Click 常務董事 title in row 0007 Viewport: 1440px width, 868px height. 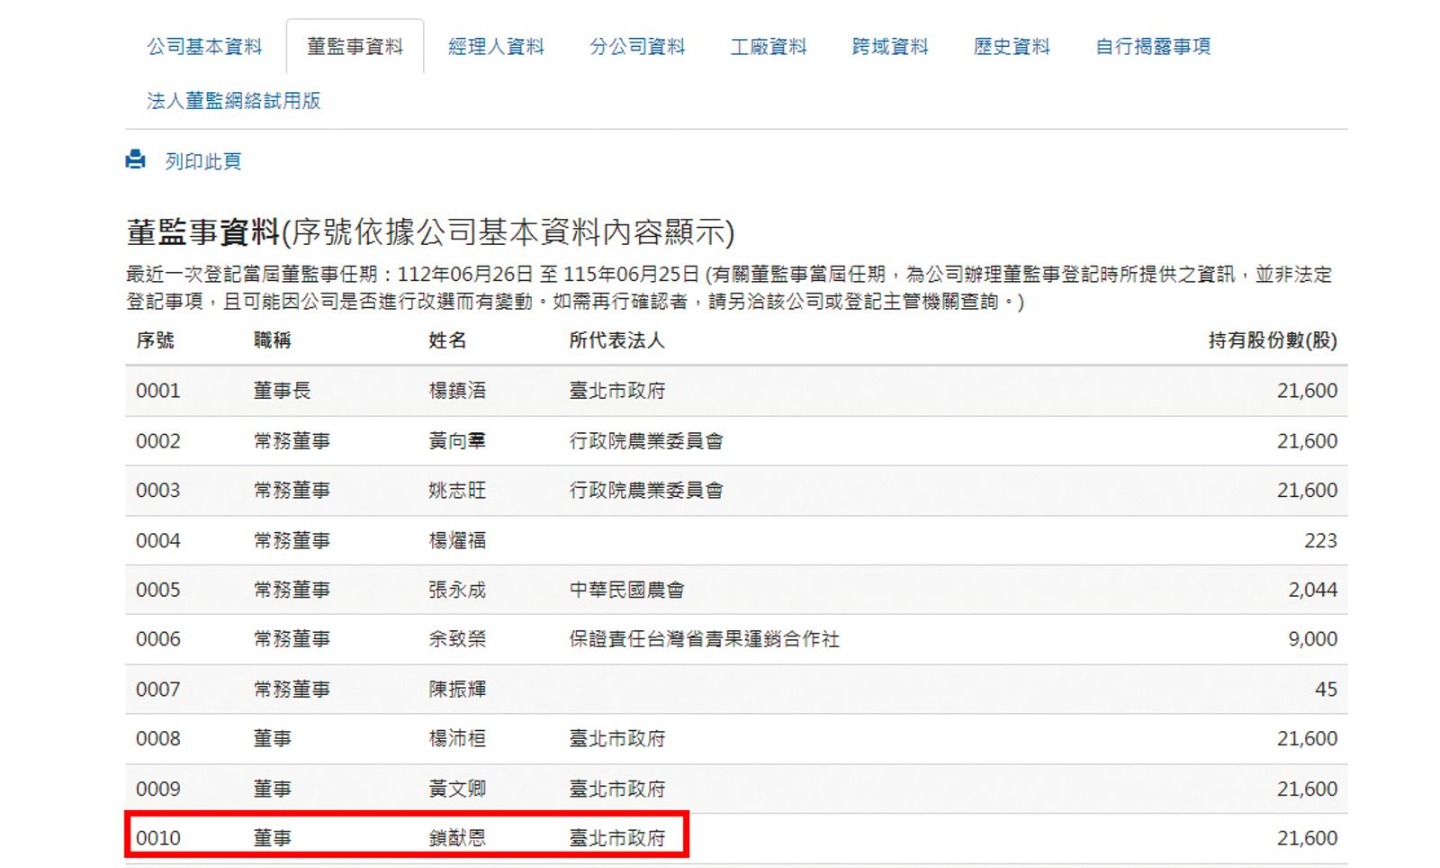tap(292, 688)
